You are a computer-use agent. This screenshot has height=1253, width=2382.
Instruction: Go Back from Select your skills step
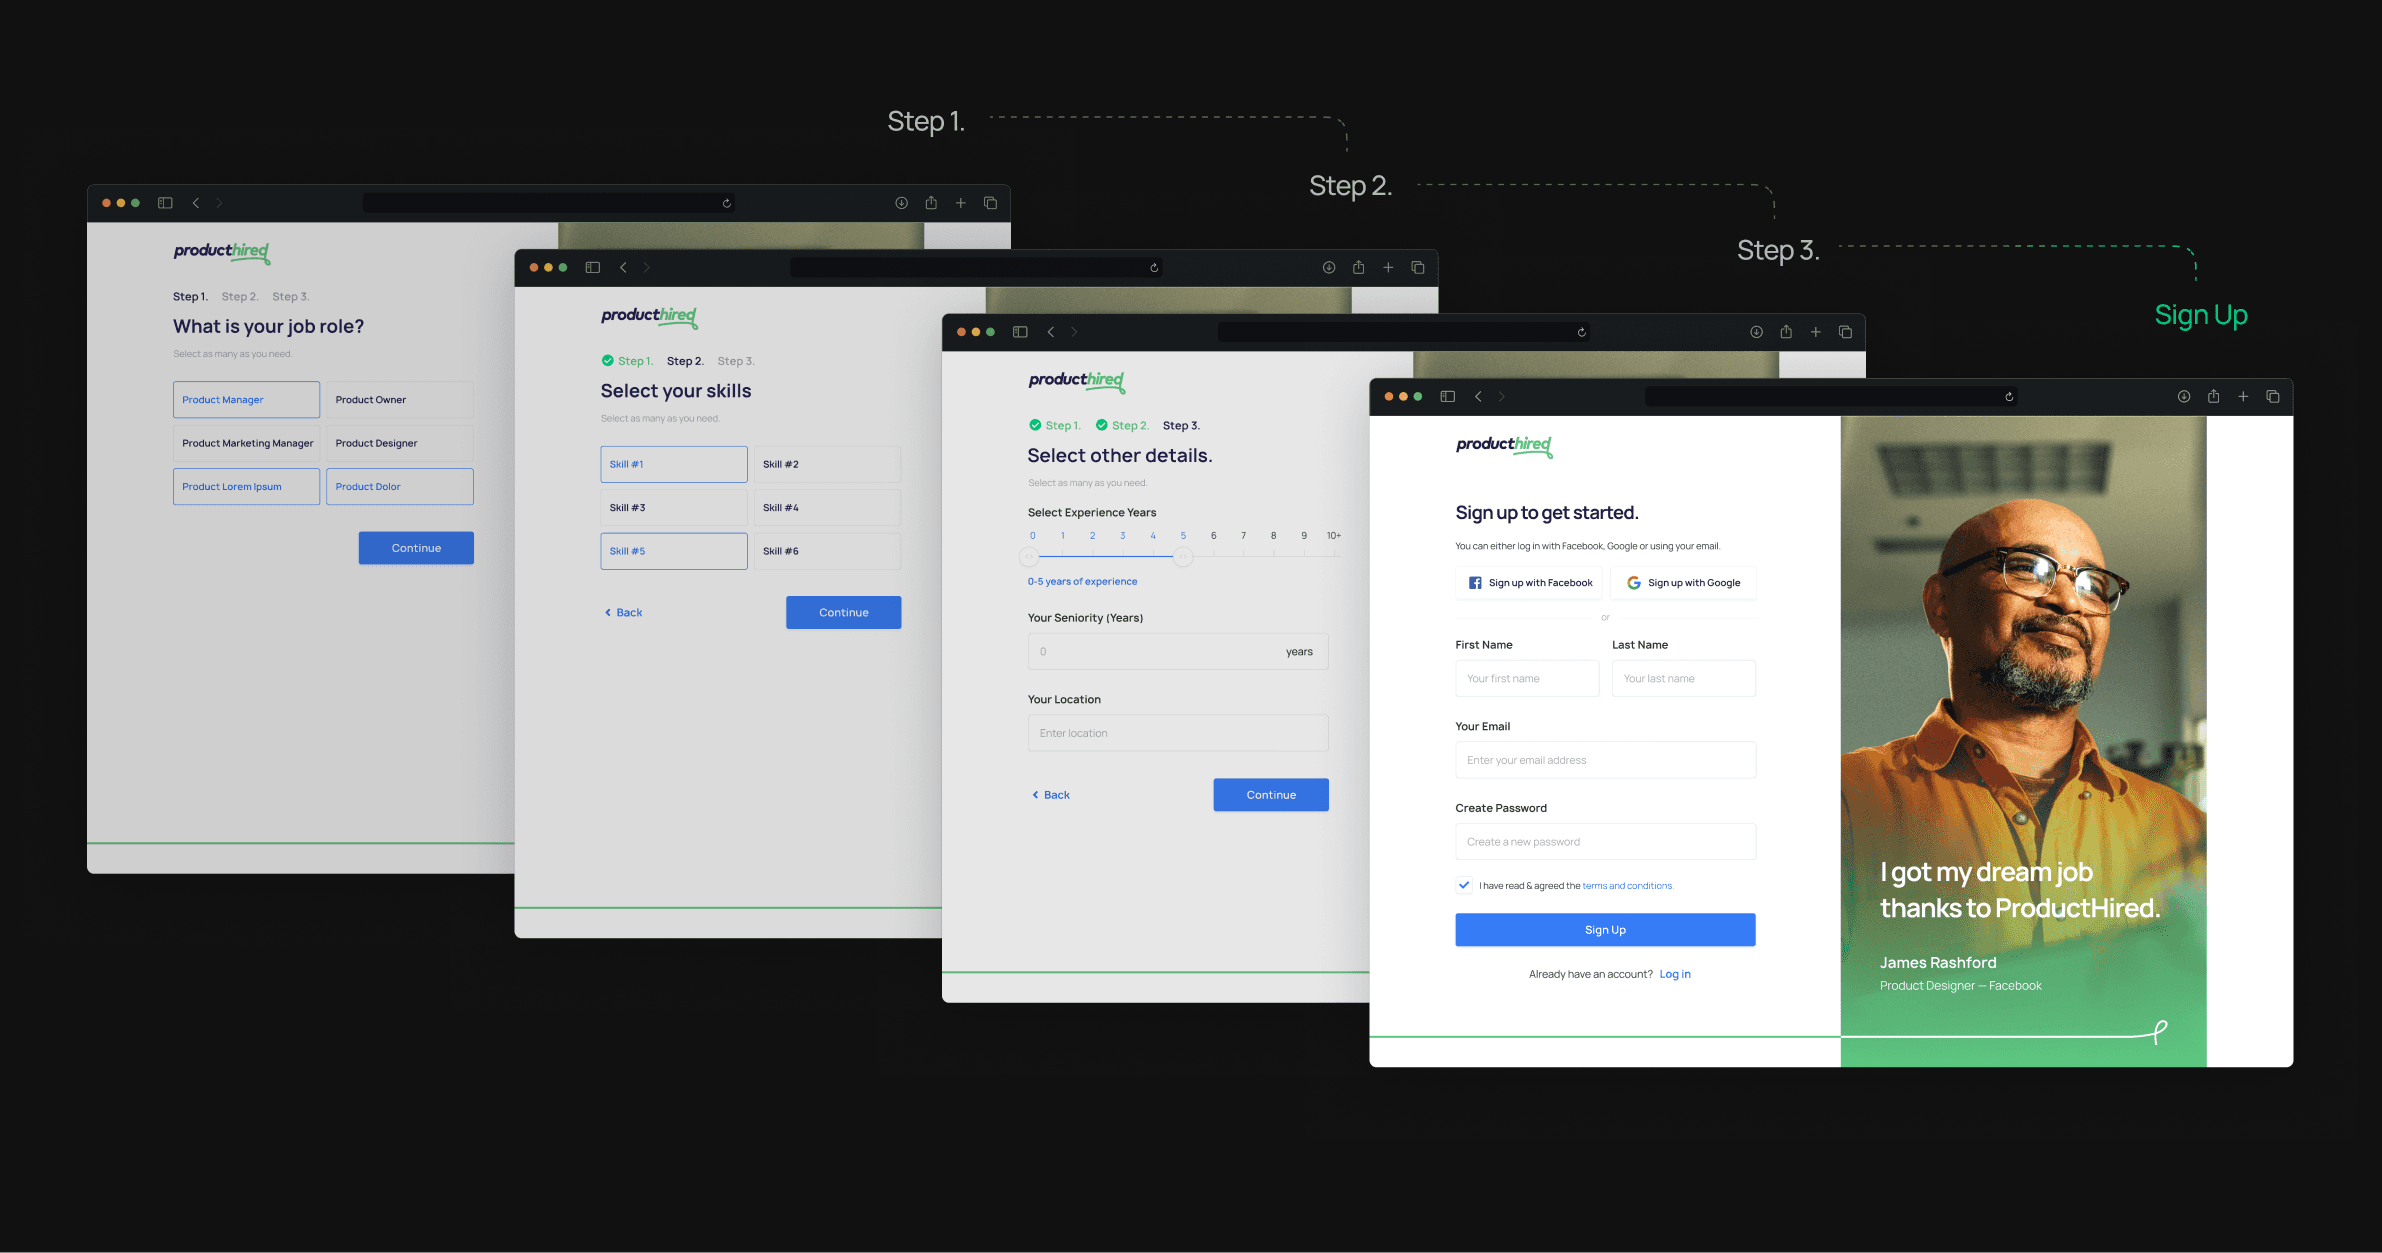[x=623, y=613]
